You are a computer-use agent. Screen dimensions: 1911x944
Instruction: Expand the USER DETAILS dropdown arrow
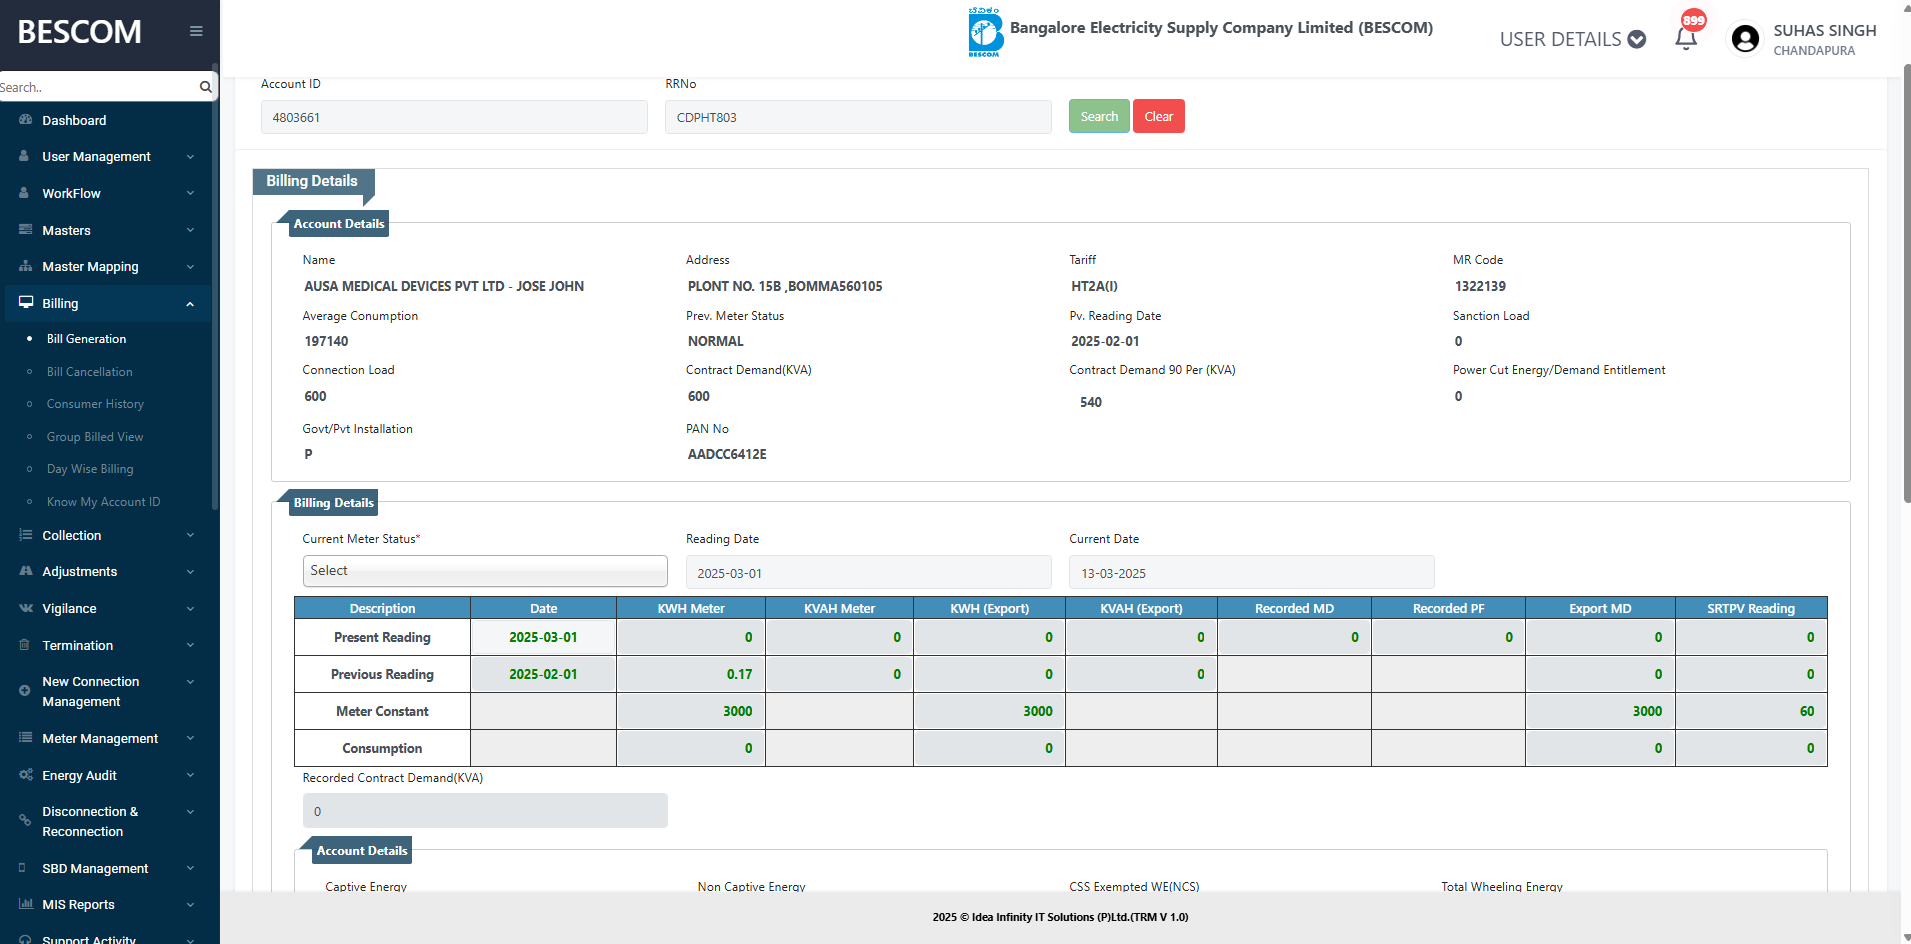pos(1637,39)
